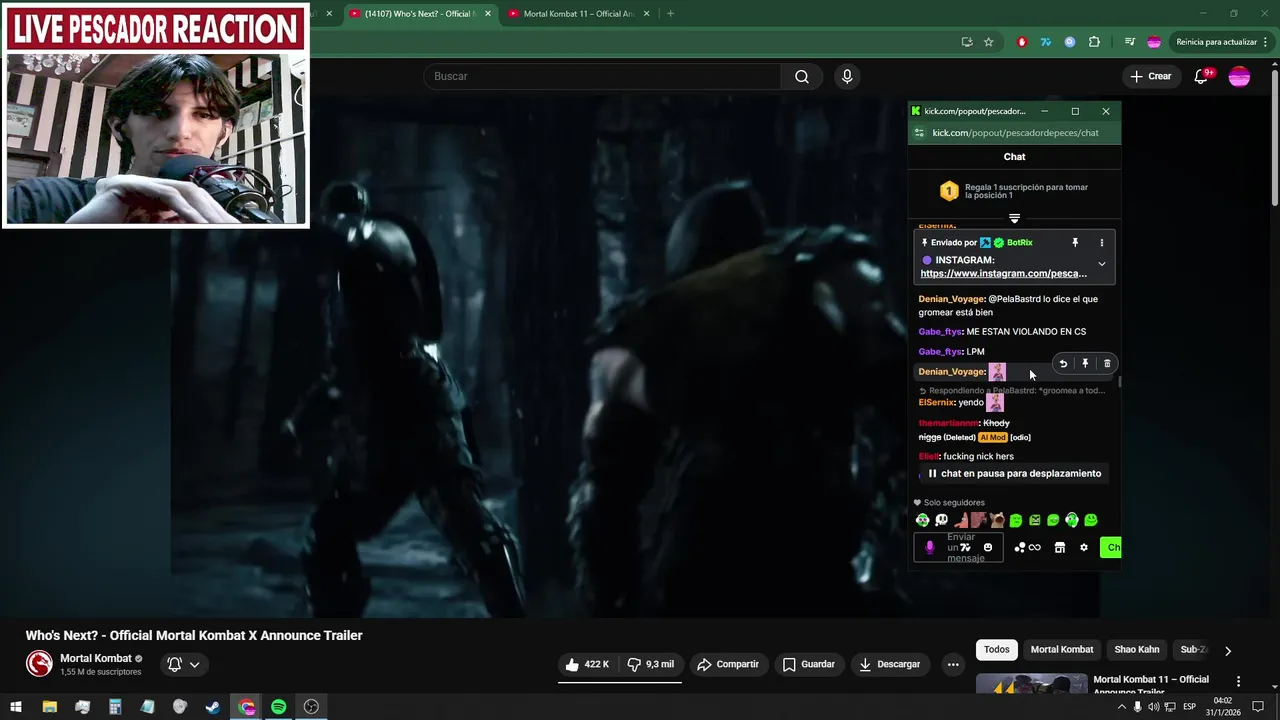Click the purple microphone icon in chat input
The width and height of the screenshot is (1280, 720).
[929, 547]
